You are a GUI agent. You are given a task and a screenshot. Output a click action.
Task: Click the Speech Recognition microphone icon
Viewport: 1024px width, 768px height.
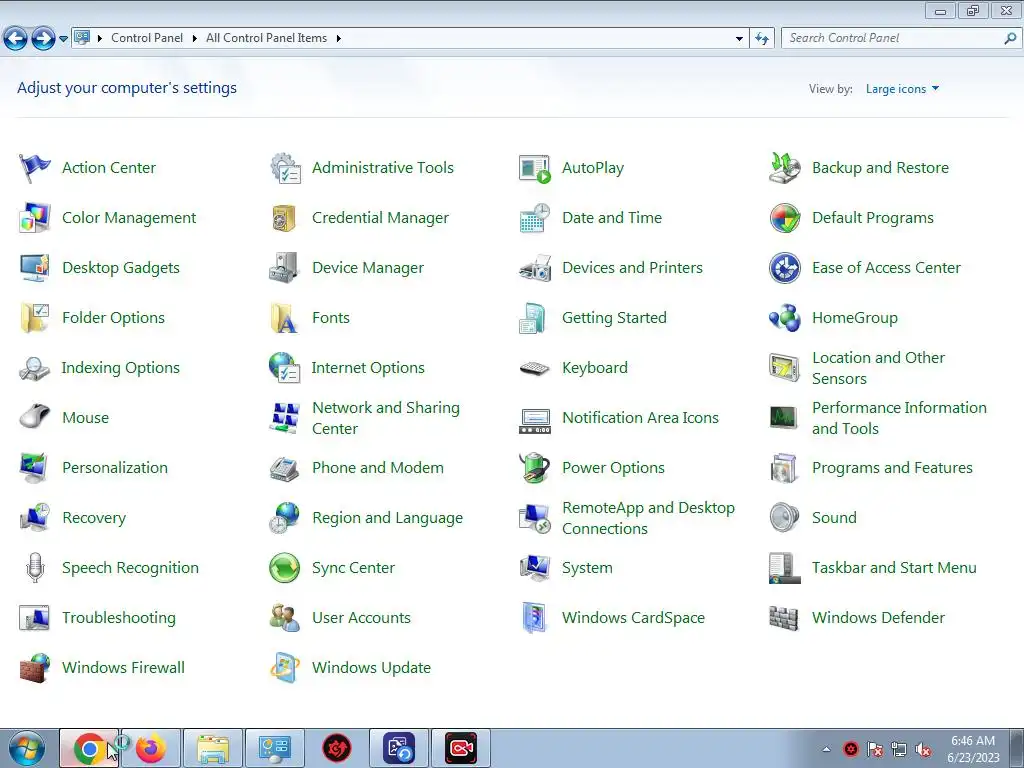point(35,568)
